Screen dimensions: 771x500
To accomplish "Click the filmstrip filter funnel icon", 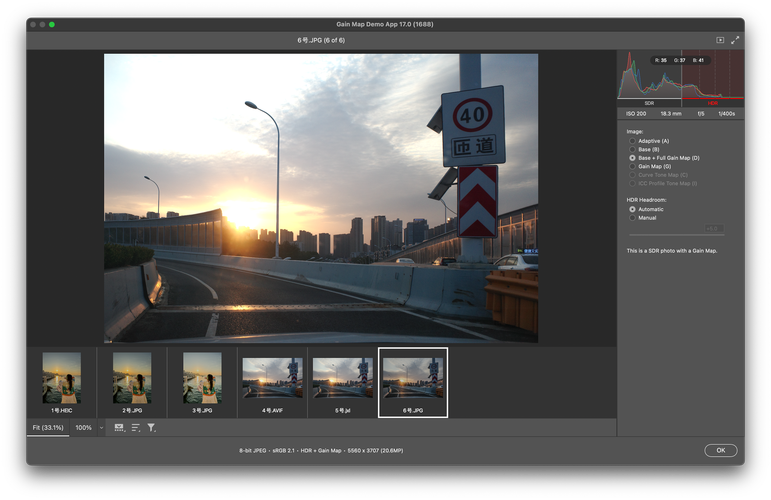I will click(151, 427).
